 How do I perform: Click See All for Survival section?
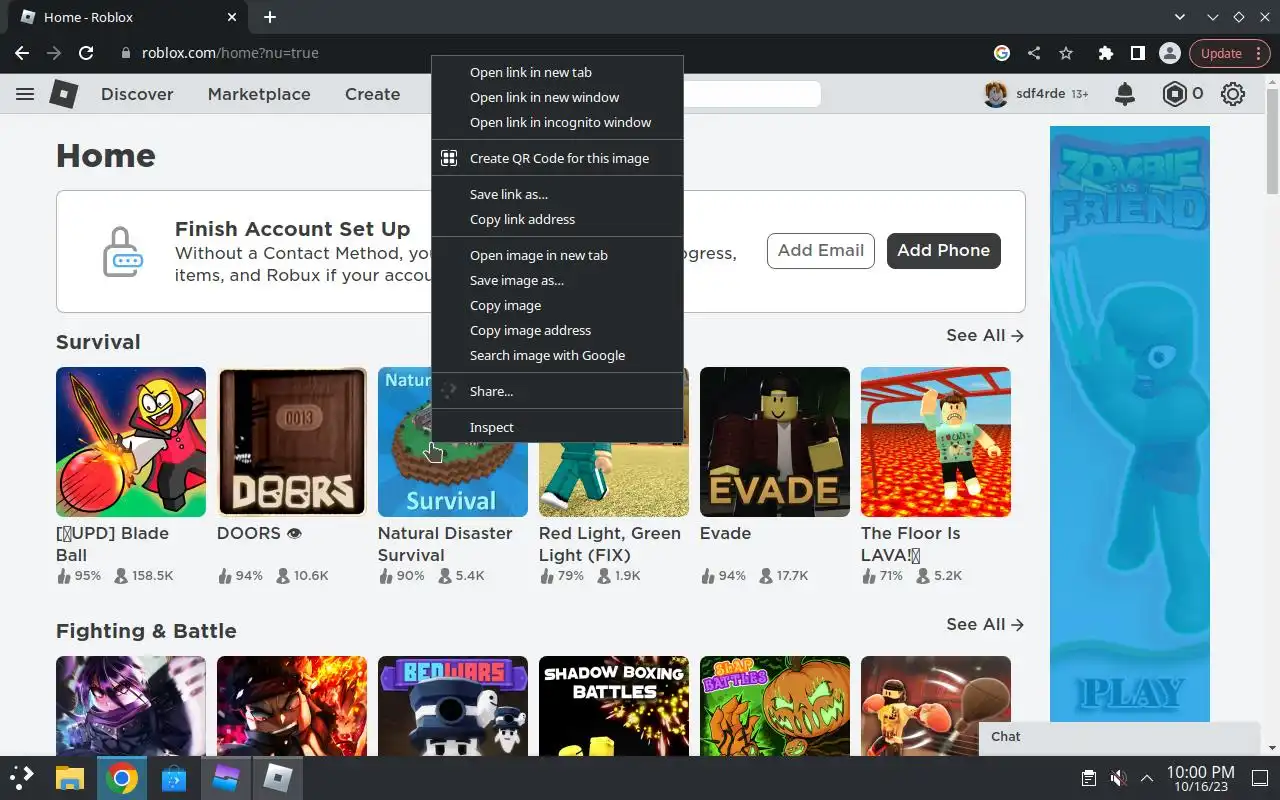pyautogui.click(x=985, y=335)
